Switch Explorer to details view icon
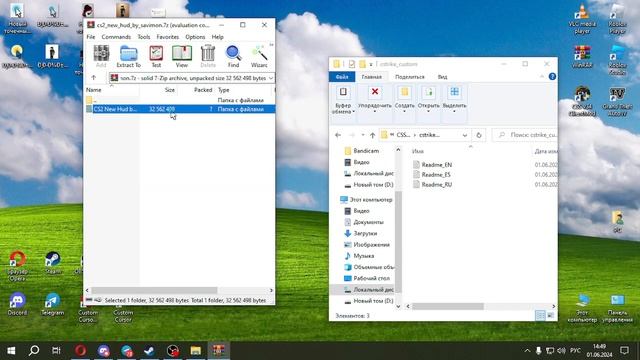 point(540,316)
